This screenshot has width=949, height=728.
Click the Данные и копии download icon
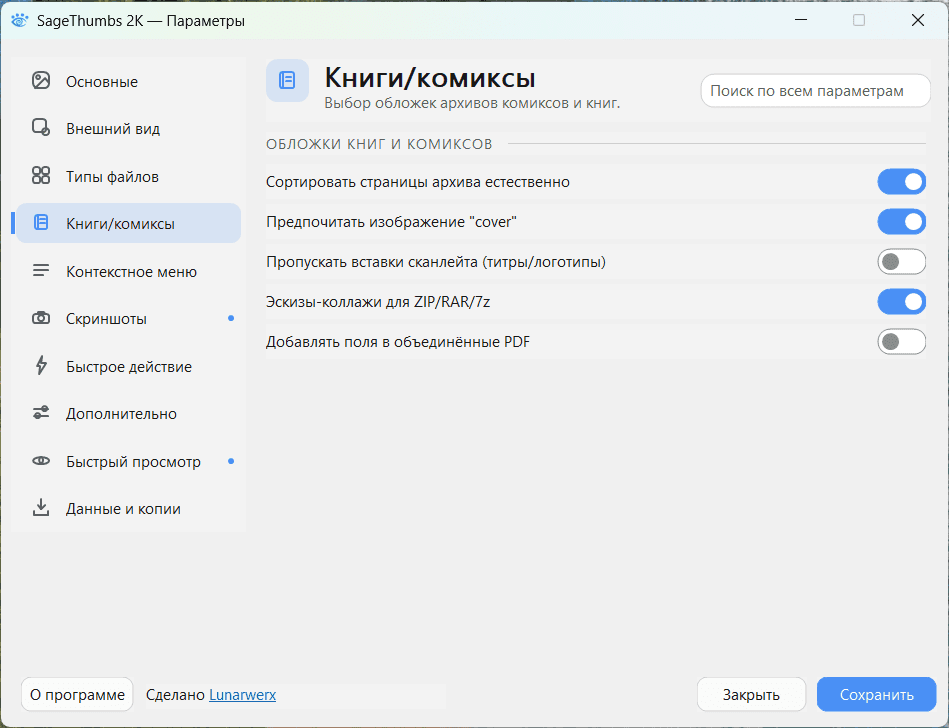coord(41,508)
